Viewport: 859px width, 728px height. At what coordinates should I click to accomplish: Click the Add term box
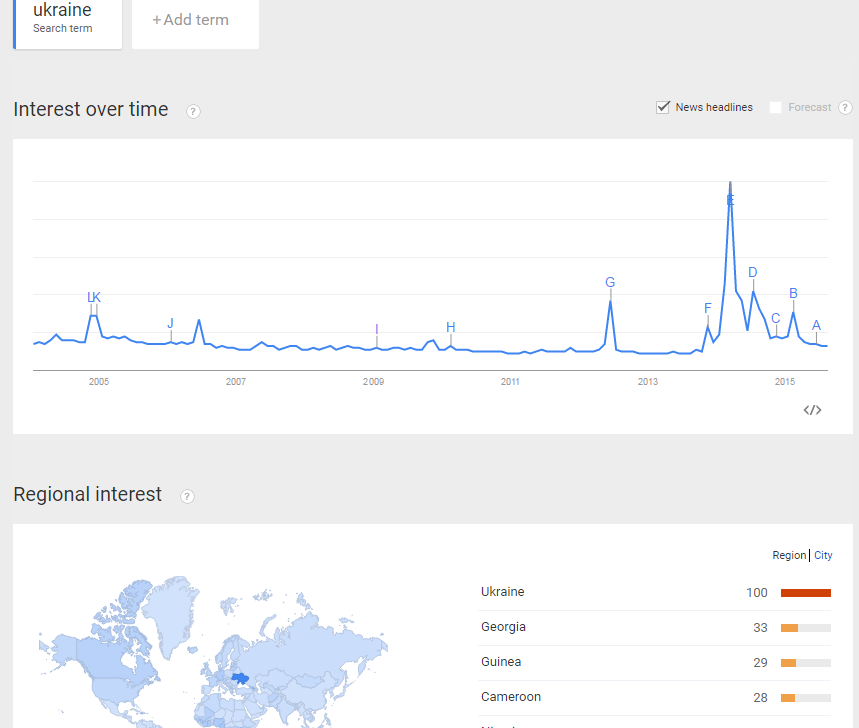coord(195,21)
